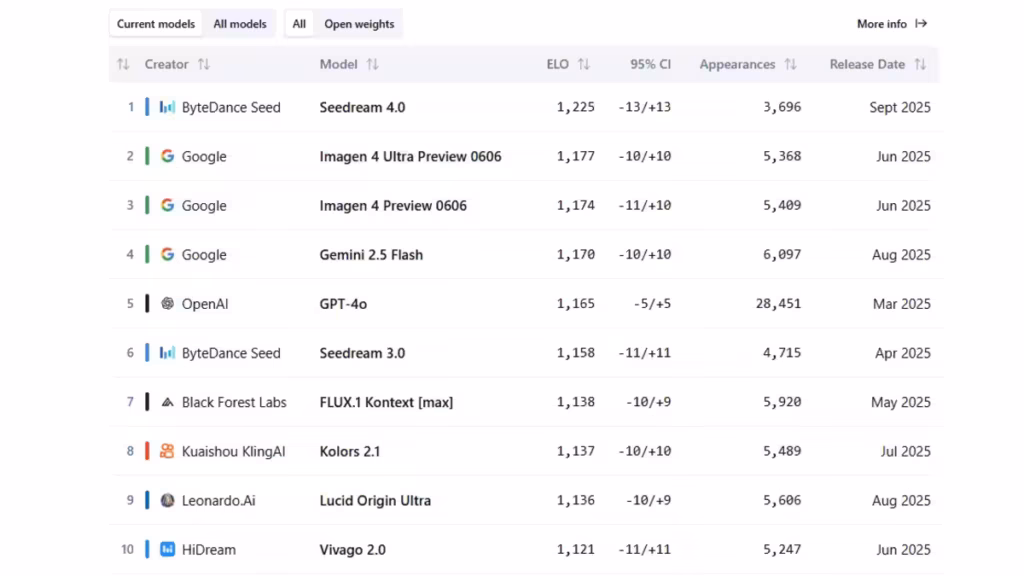Click the More info arrow icon
Screen dimensions: 1024x576
921,24
